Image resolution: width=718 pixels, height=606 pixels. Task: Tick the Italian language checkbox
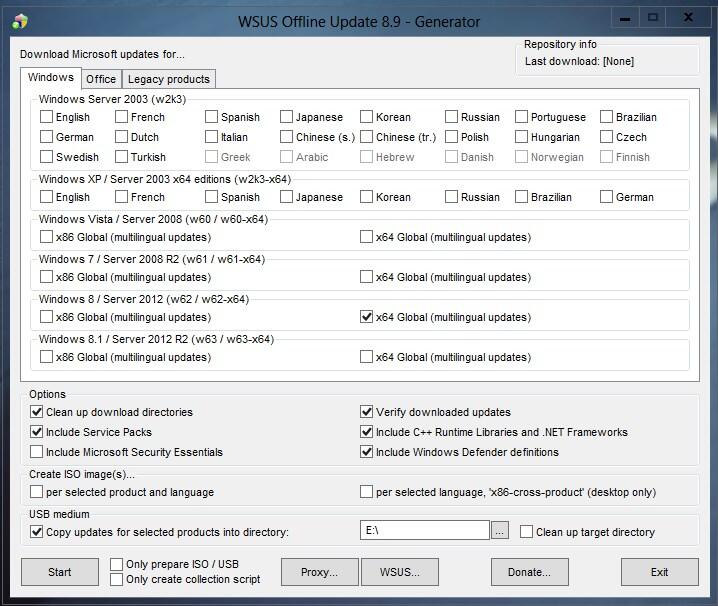click(211, 136)
